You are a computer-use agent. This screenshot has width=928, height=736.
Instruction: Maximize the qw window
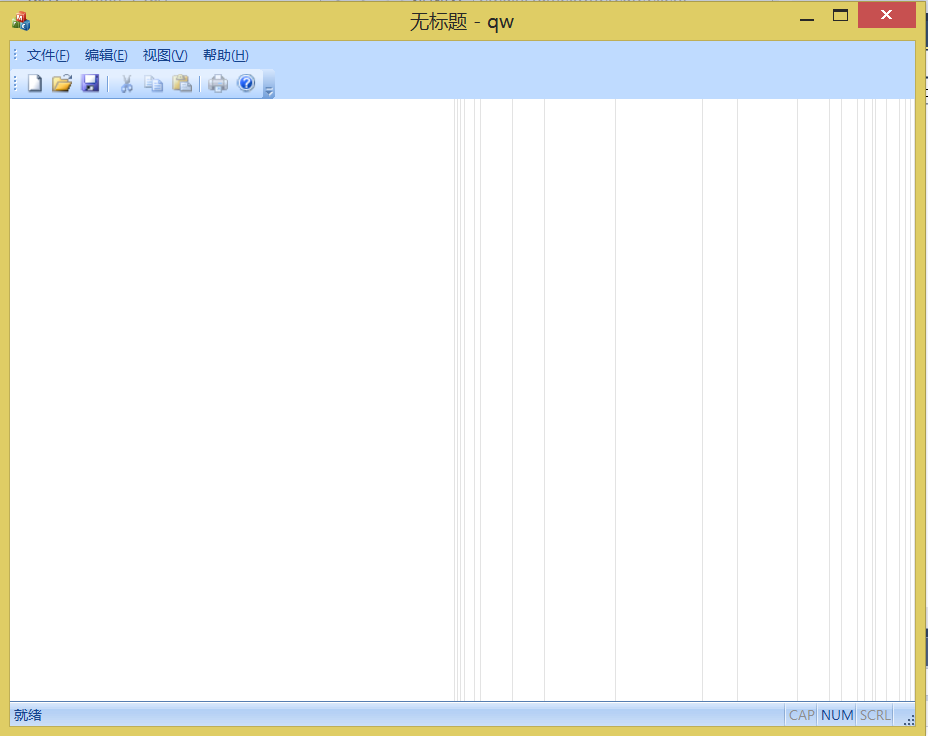click(840, 15)
